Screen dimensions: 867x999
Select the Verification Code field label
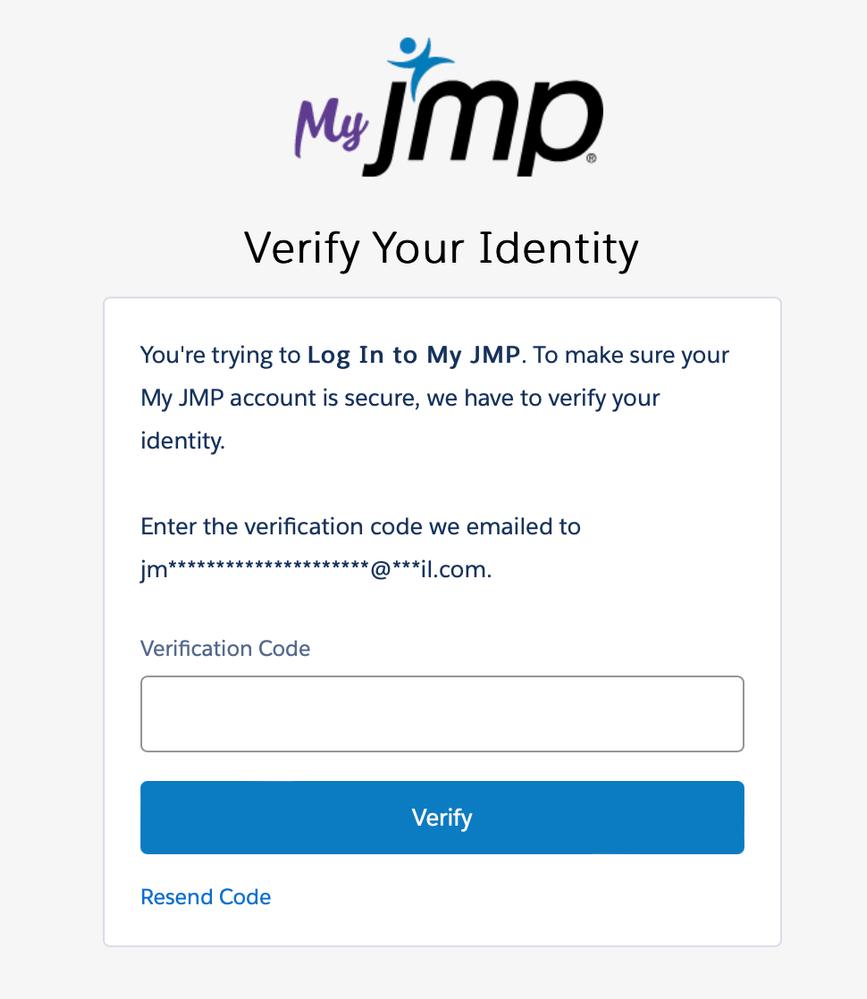tap(225, 648)
